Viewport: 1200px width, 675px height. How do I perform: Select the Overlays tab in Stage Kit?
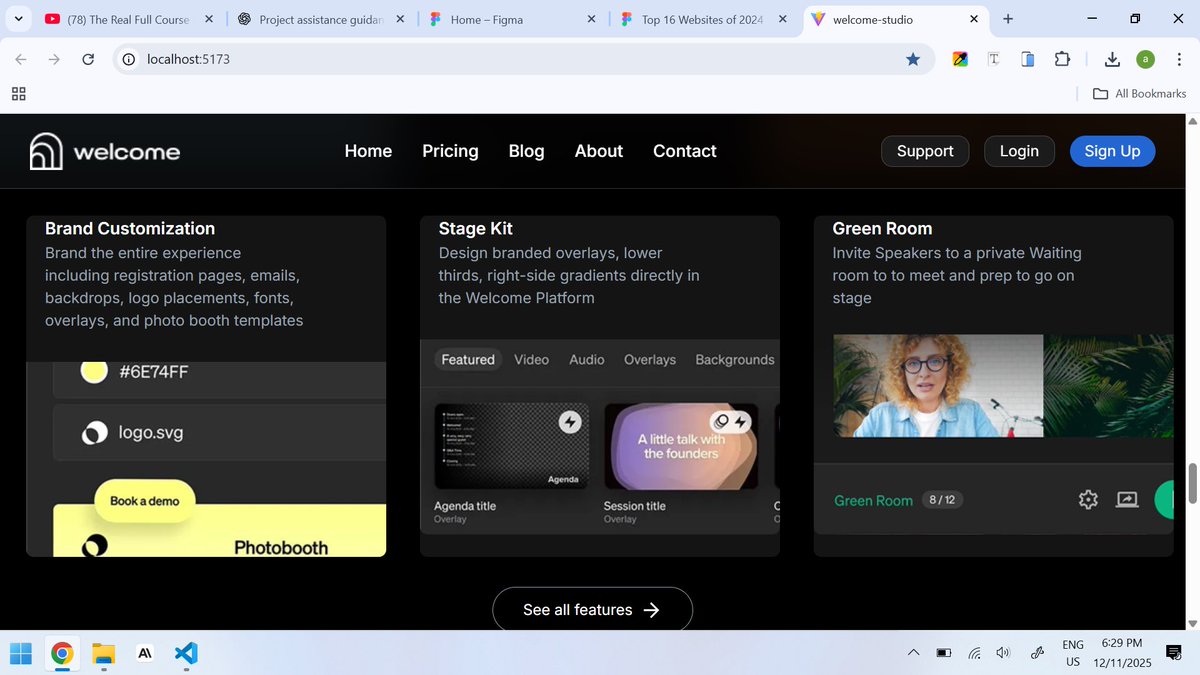[x=650, y=359]
